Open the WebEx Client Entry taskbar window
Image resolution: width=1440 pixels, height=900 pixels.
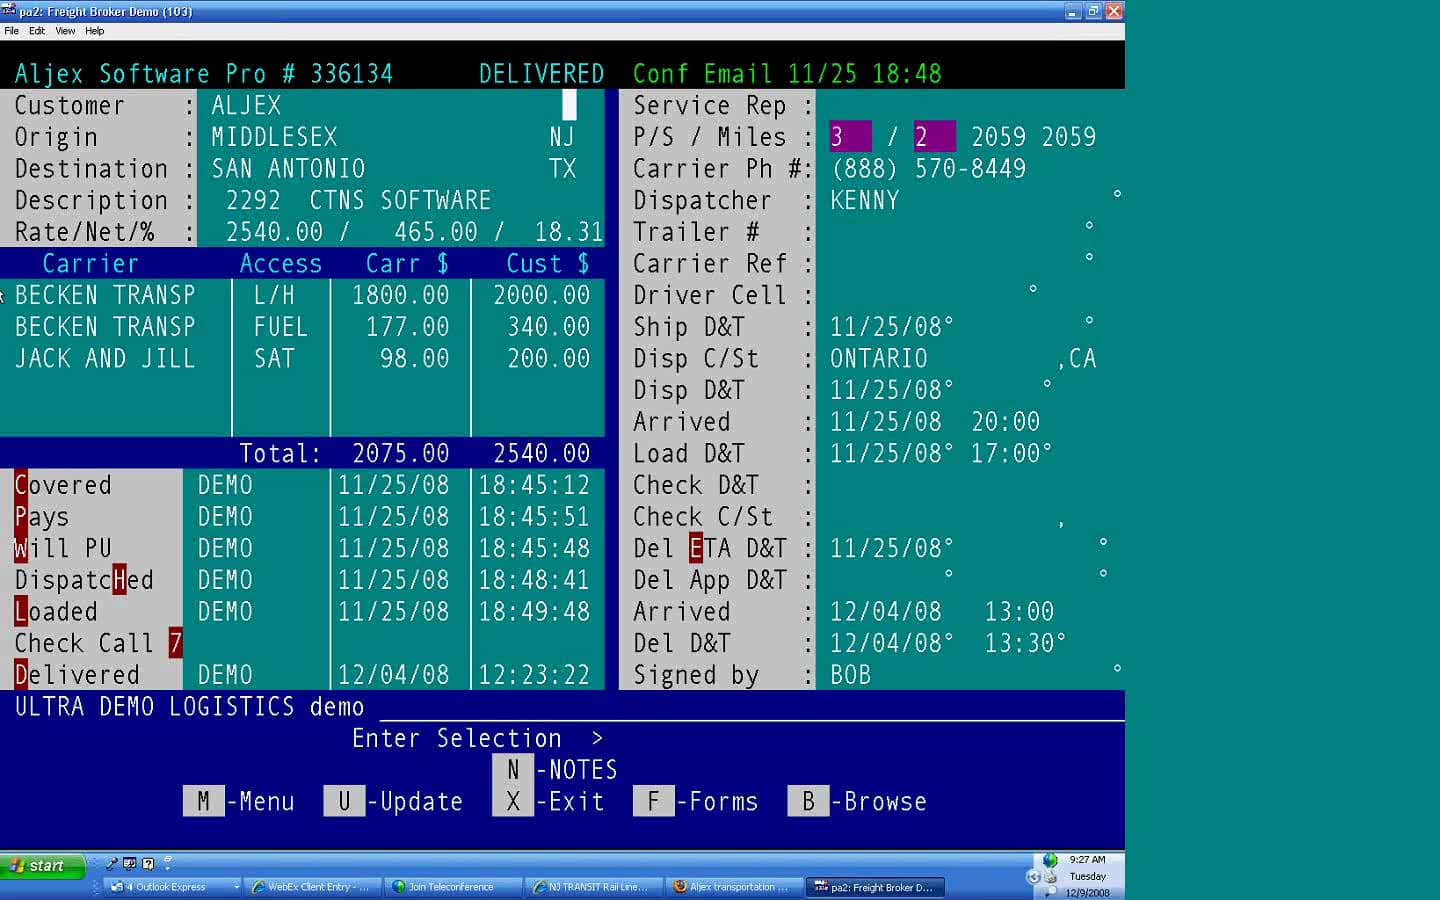[313, 887]
